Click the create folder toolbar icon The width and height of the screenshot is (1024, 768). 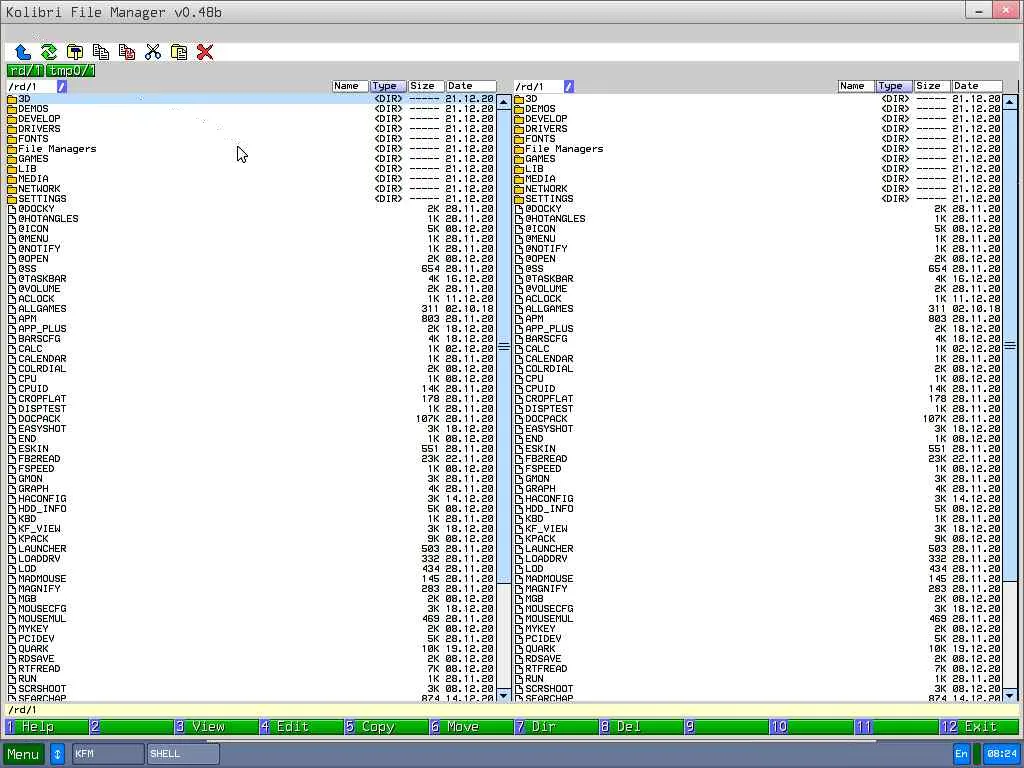75,52
